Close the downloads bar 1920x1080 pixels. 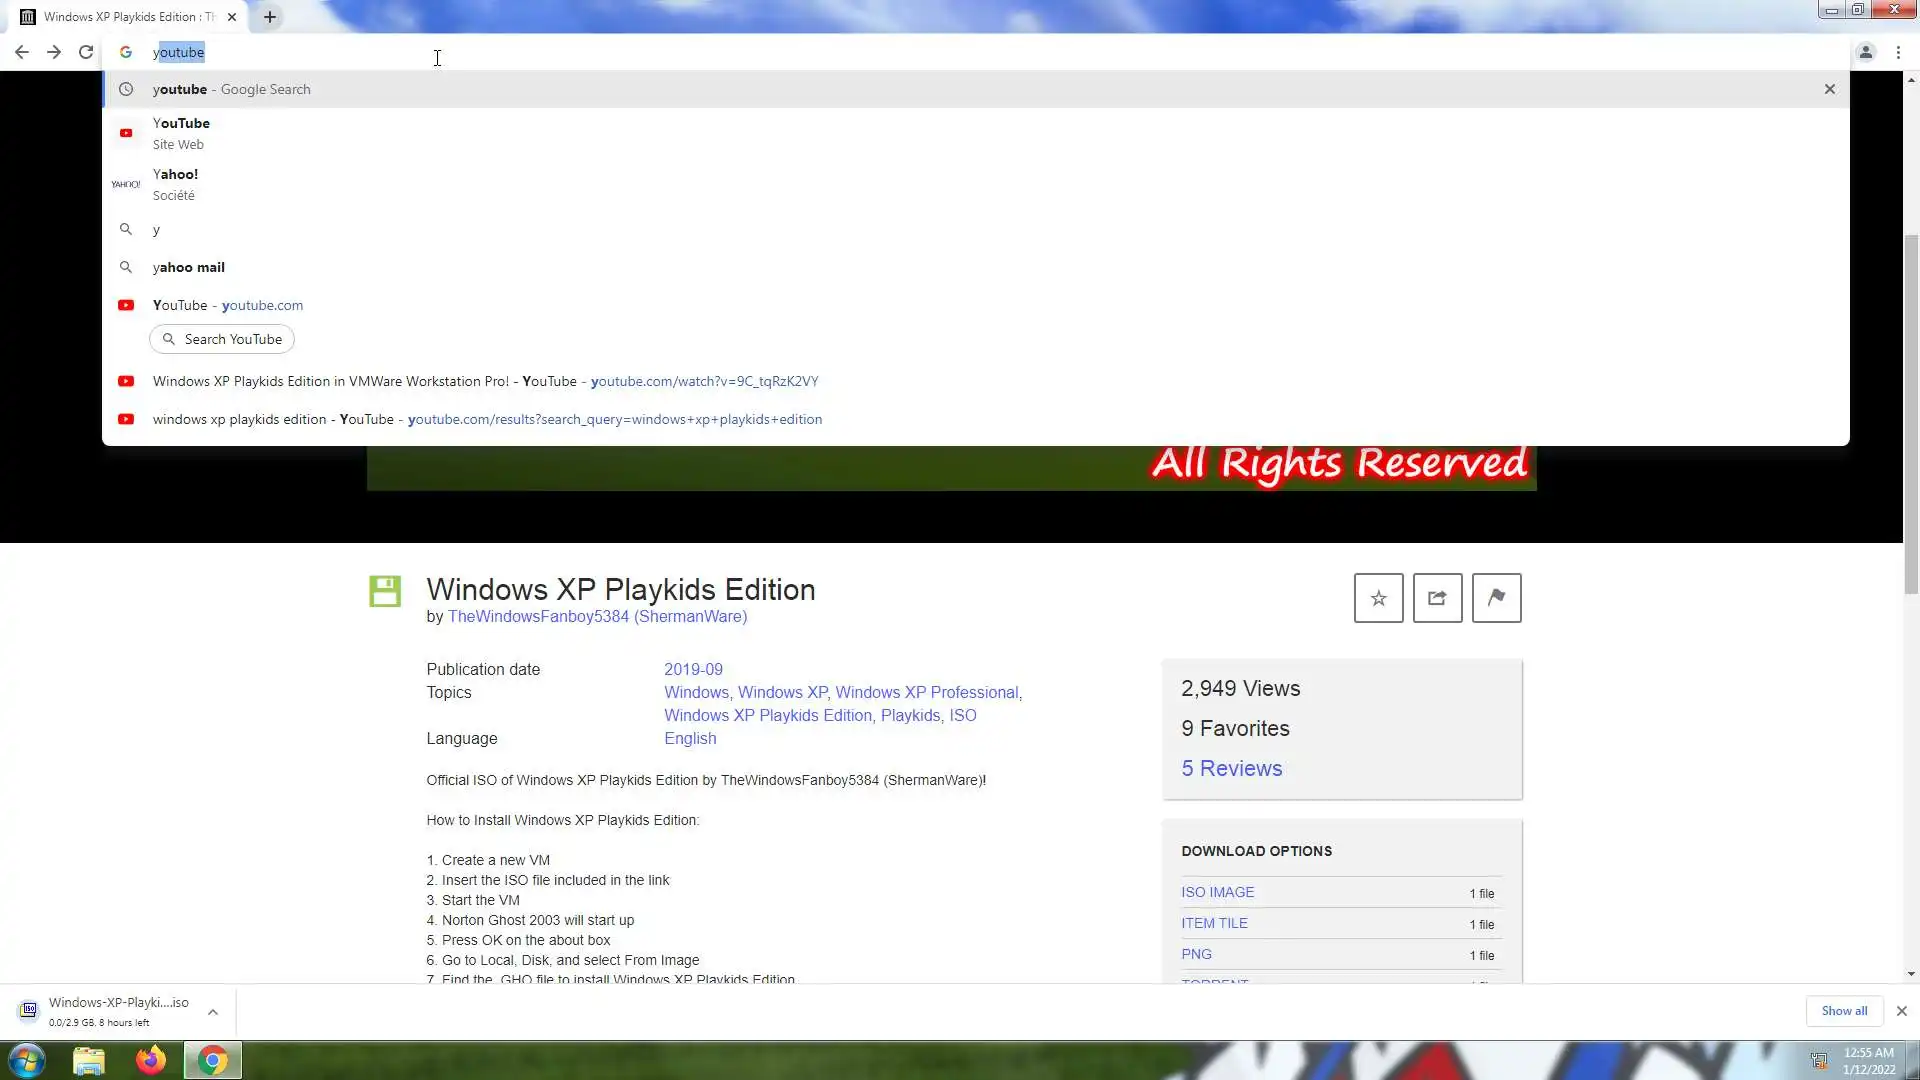(x=1901, y=1011)
